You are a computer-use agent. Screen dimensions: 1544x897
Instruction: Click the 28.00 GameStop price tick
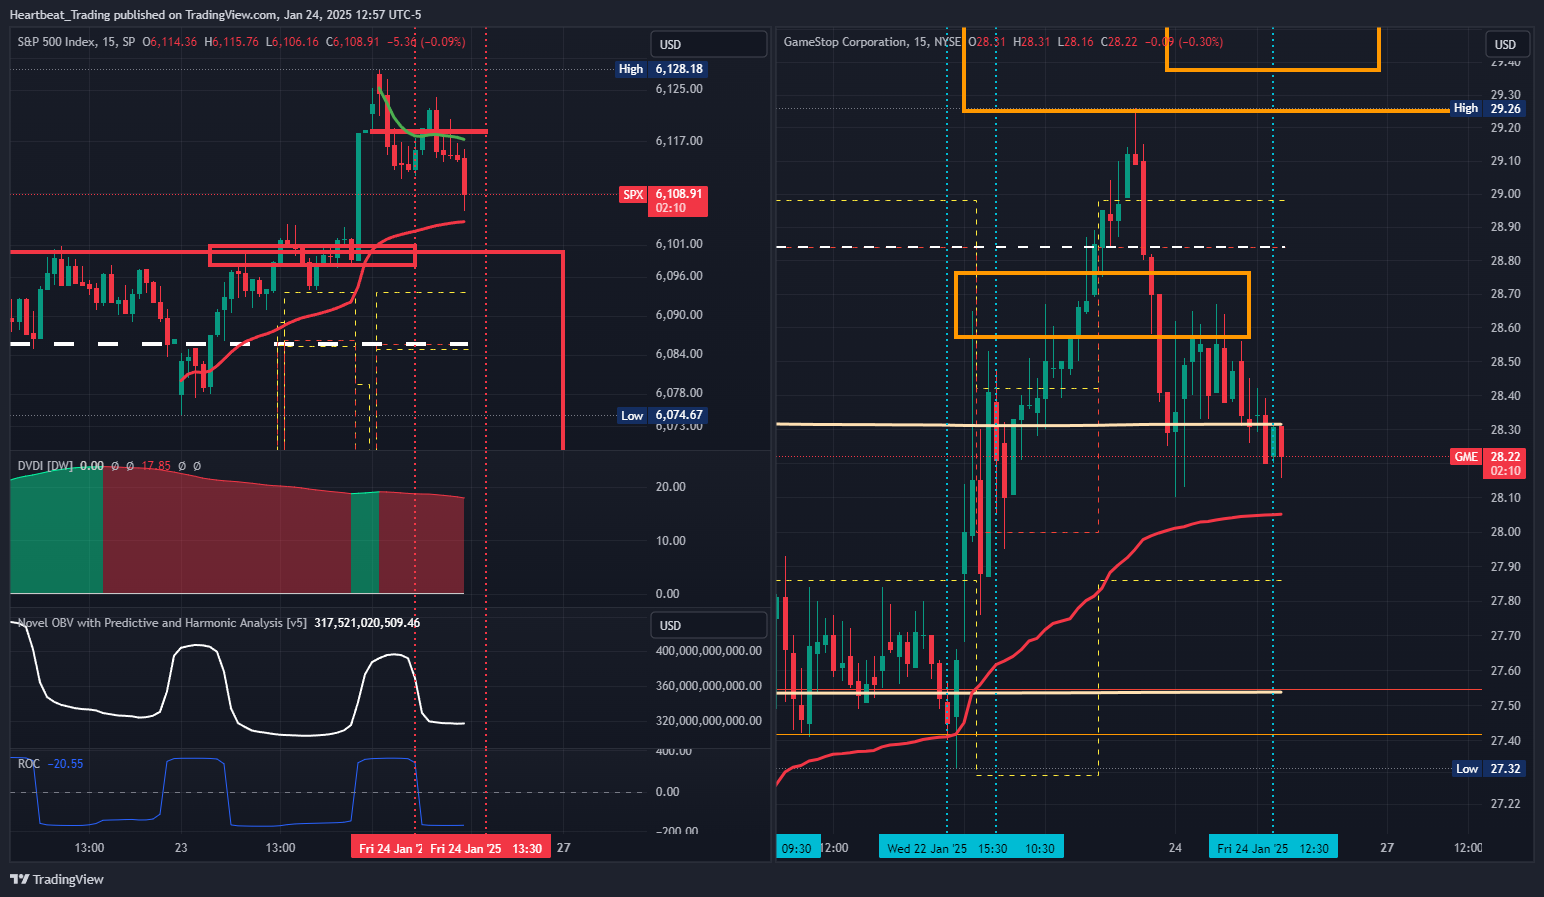pos(1505,532)
